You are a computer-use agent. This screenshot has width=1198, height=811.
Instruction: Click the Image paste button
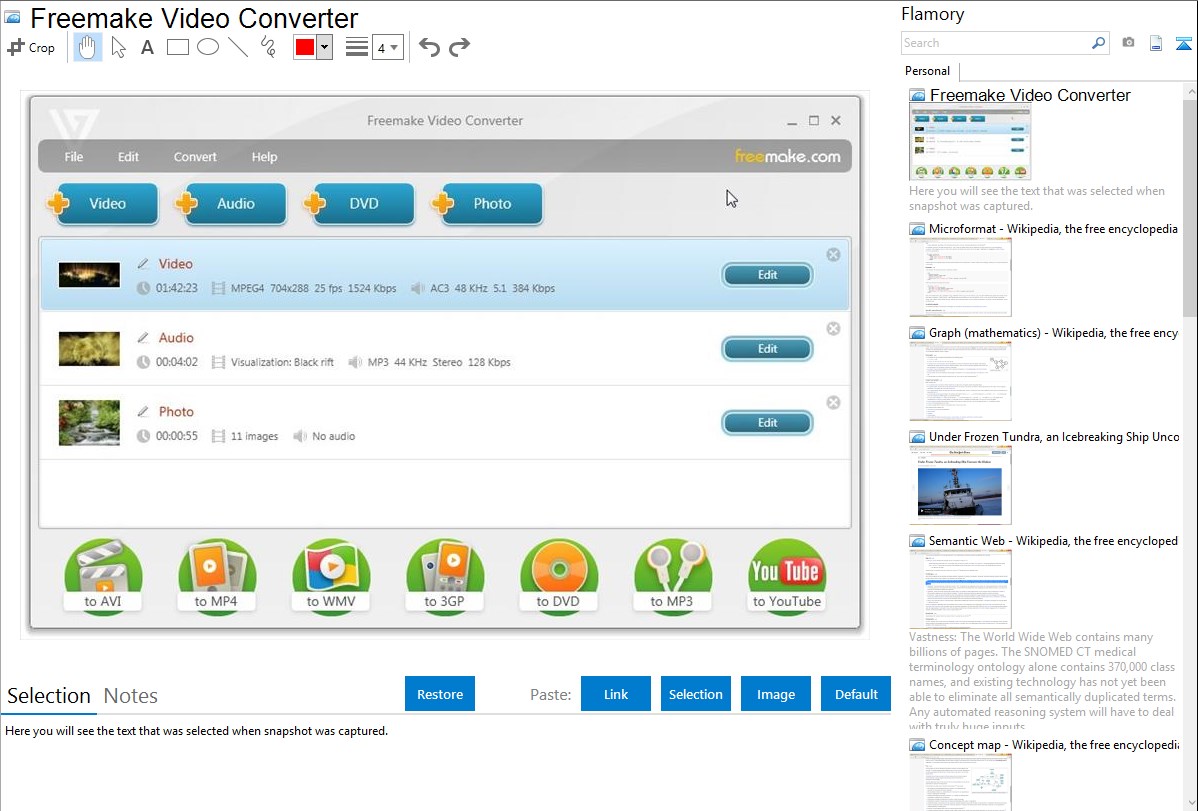coord(776,694)
